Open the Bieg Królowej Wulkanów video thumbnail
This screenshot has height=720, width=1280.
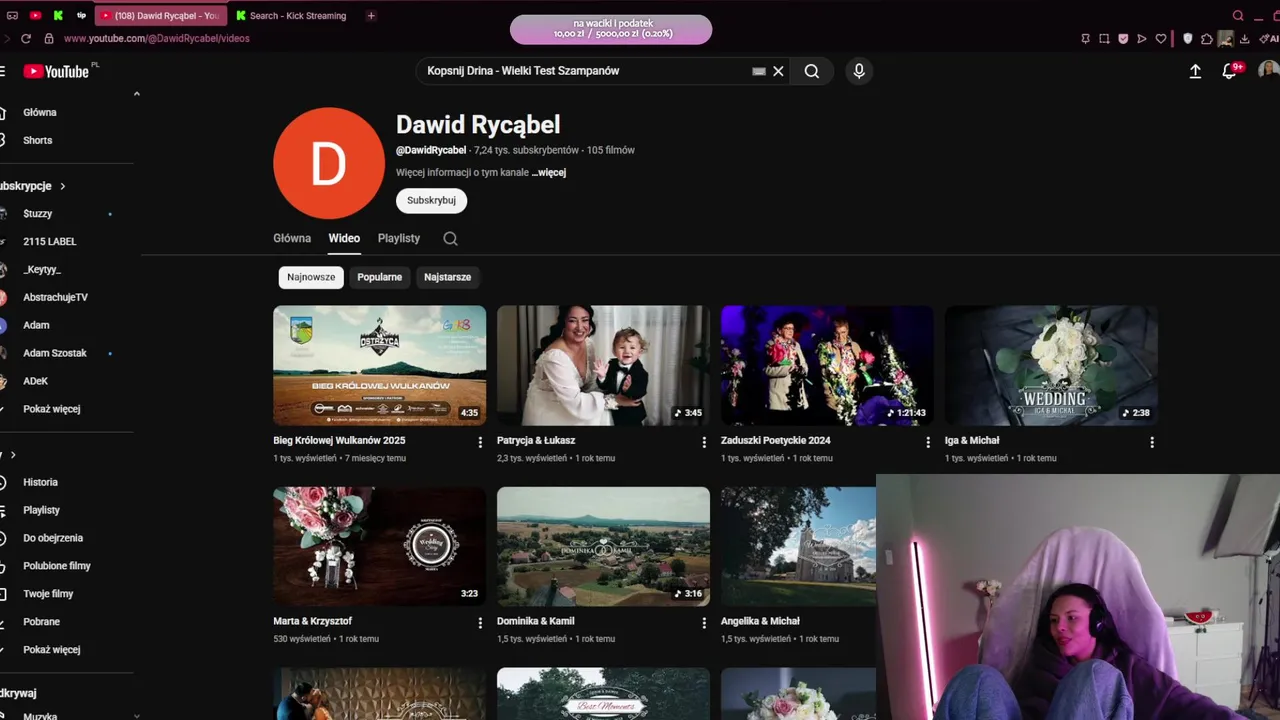pos(380,365)
